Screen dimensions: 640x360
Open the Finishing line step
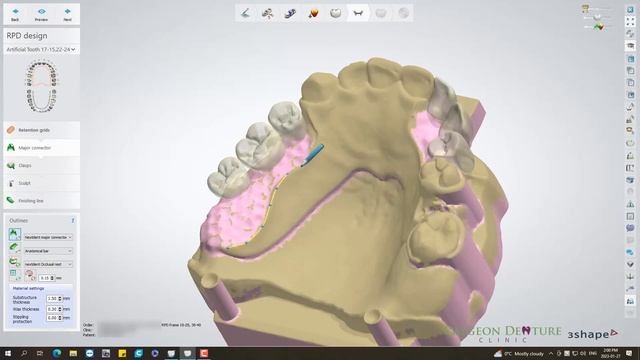[42, 201]
